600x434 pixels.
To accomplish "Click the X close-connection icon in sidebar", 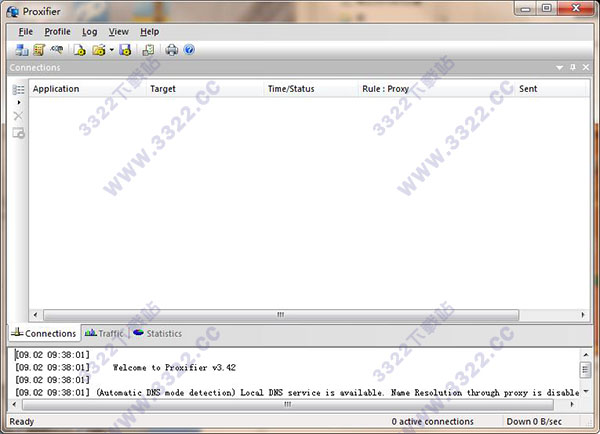I will [18, 116].
